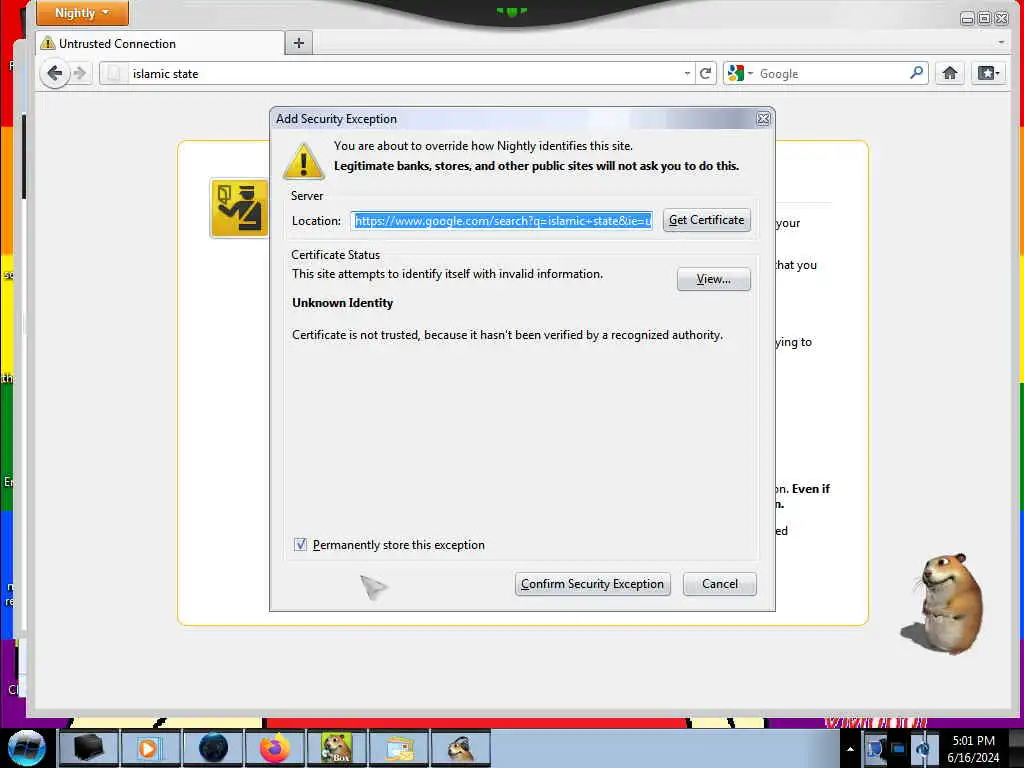Click the Unknown Identity heading text
Image resolution: width=1024 pixels, height=768 pixels.
pyautogui.click(x=342, y=303)
